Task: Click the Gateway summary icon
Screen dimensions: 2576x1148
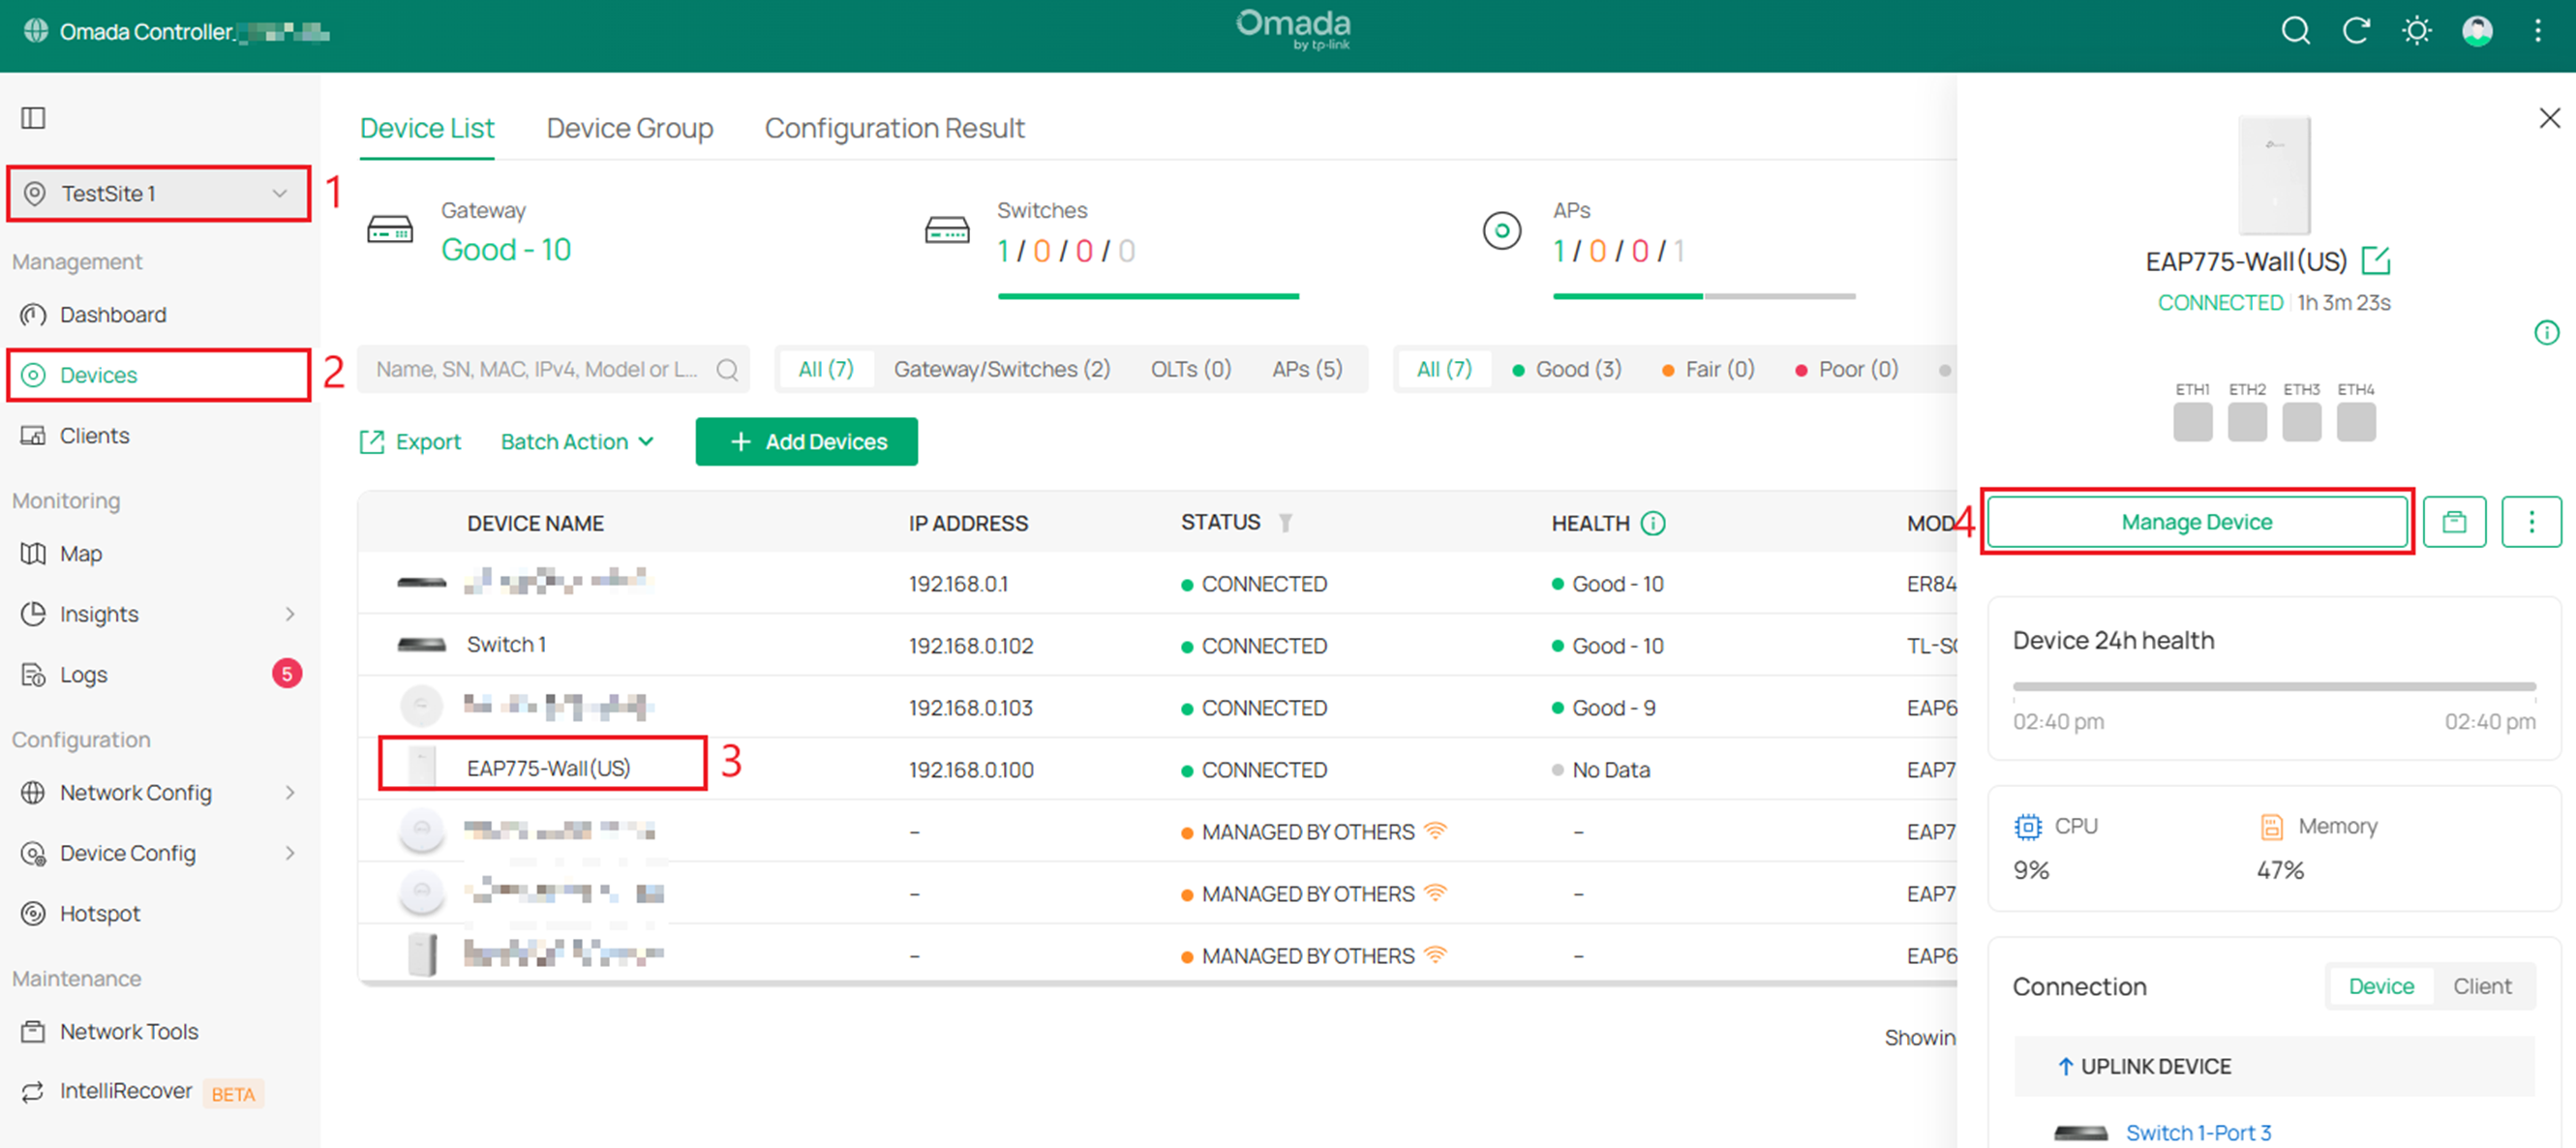Action: 390,230
